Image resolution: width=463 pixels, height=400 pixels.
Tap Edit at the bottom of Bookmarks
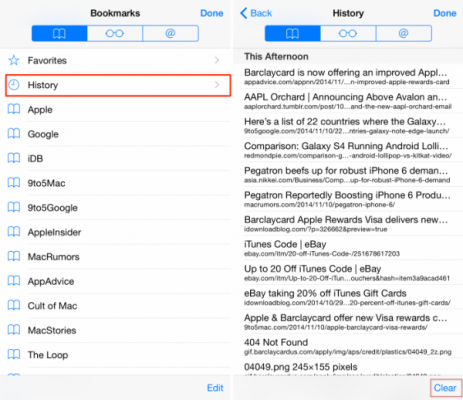coord(215,388)
